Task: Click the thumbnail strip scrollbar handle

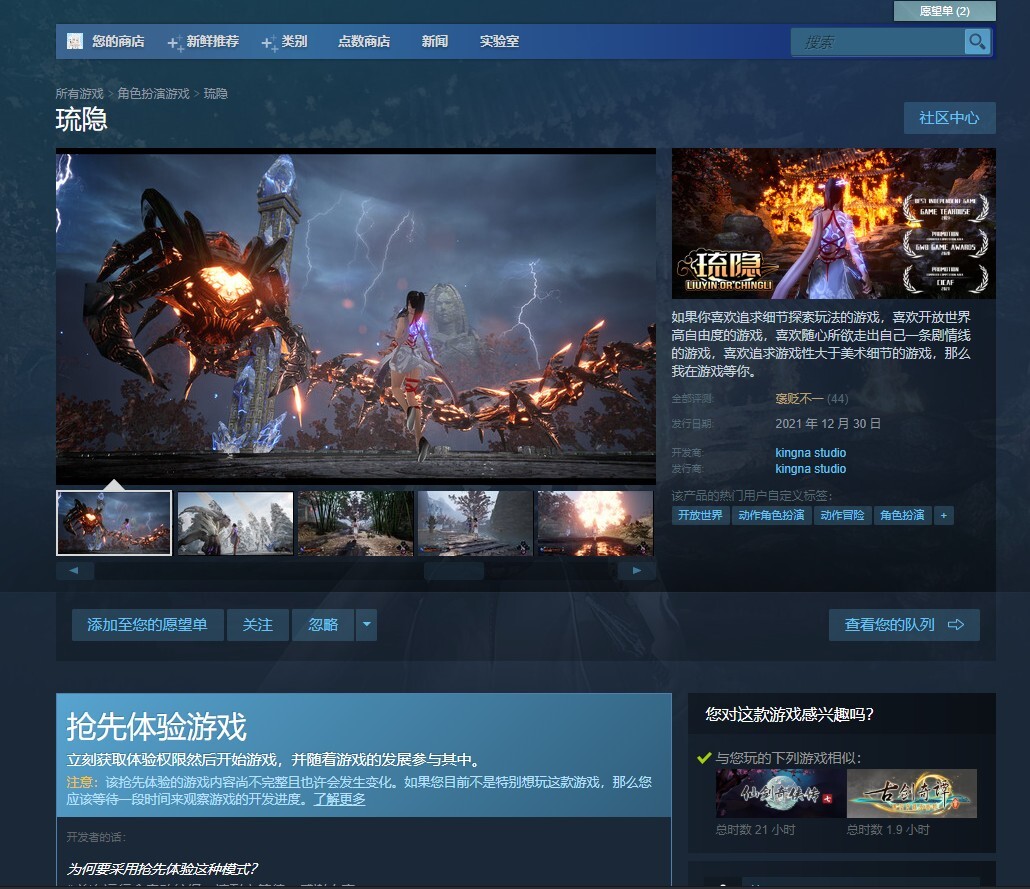Action: [x=454, y=570]
